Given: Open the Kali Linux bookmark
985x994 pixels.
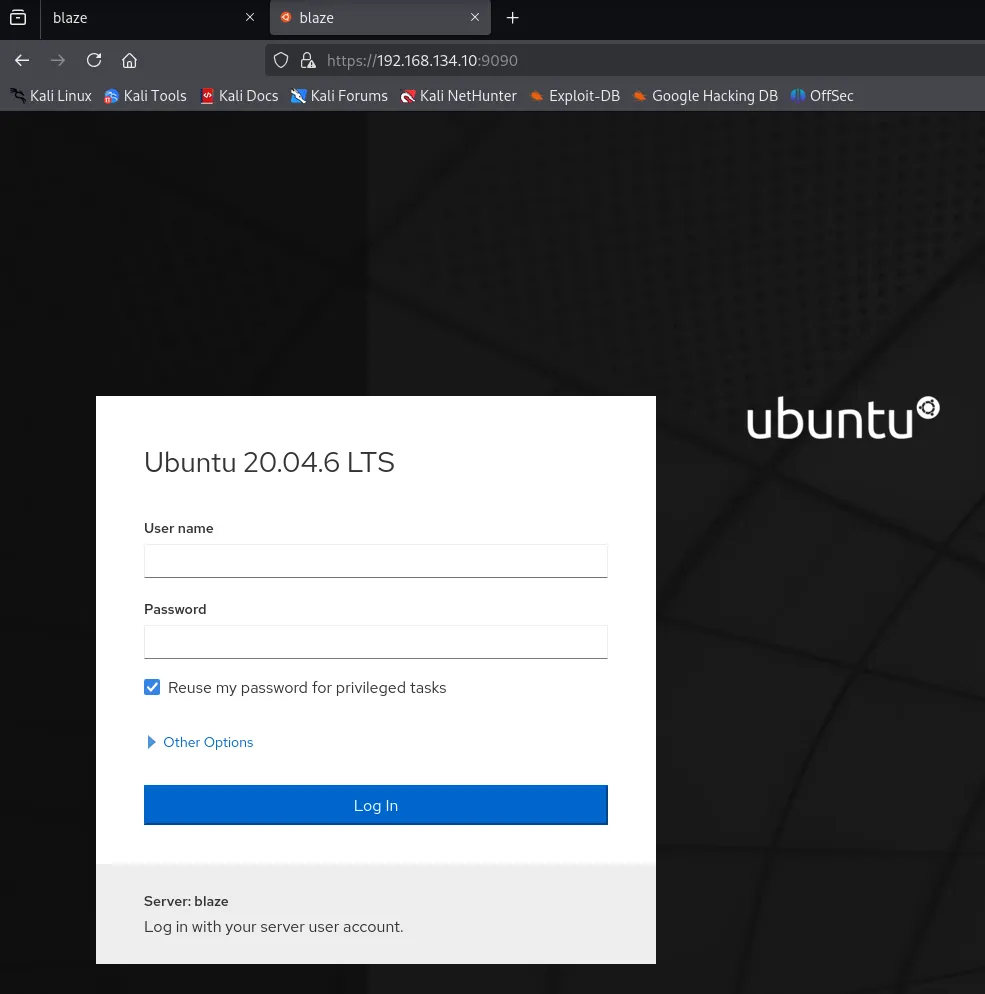Looking at the screenshot, I should [51, 96].
